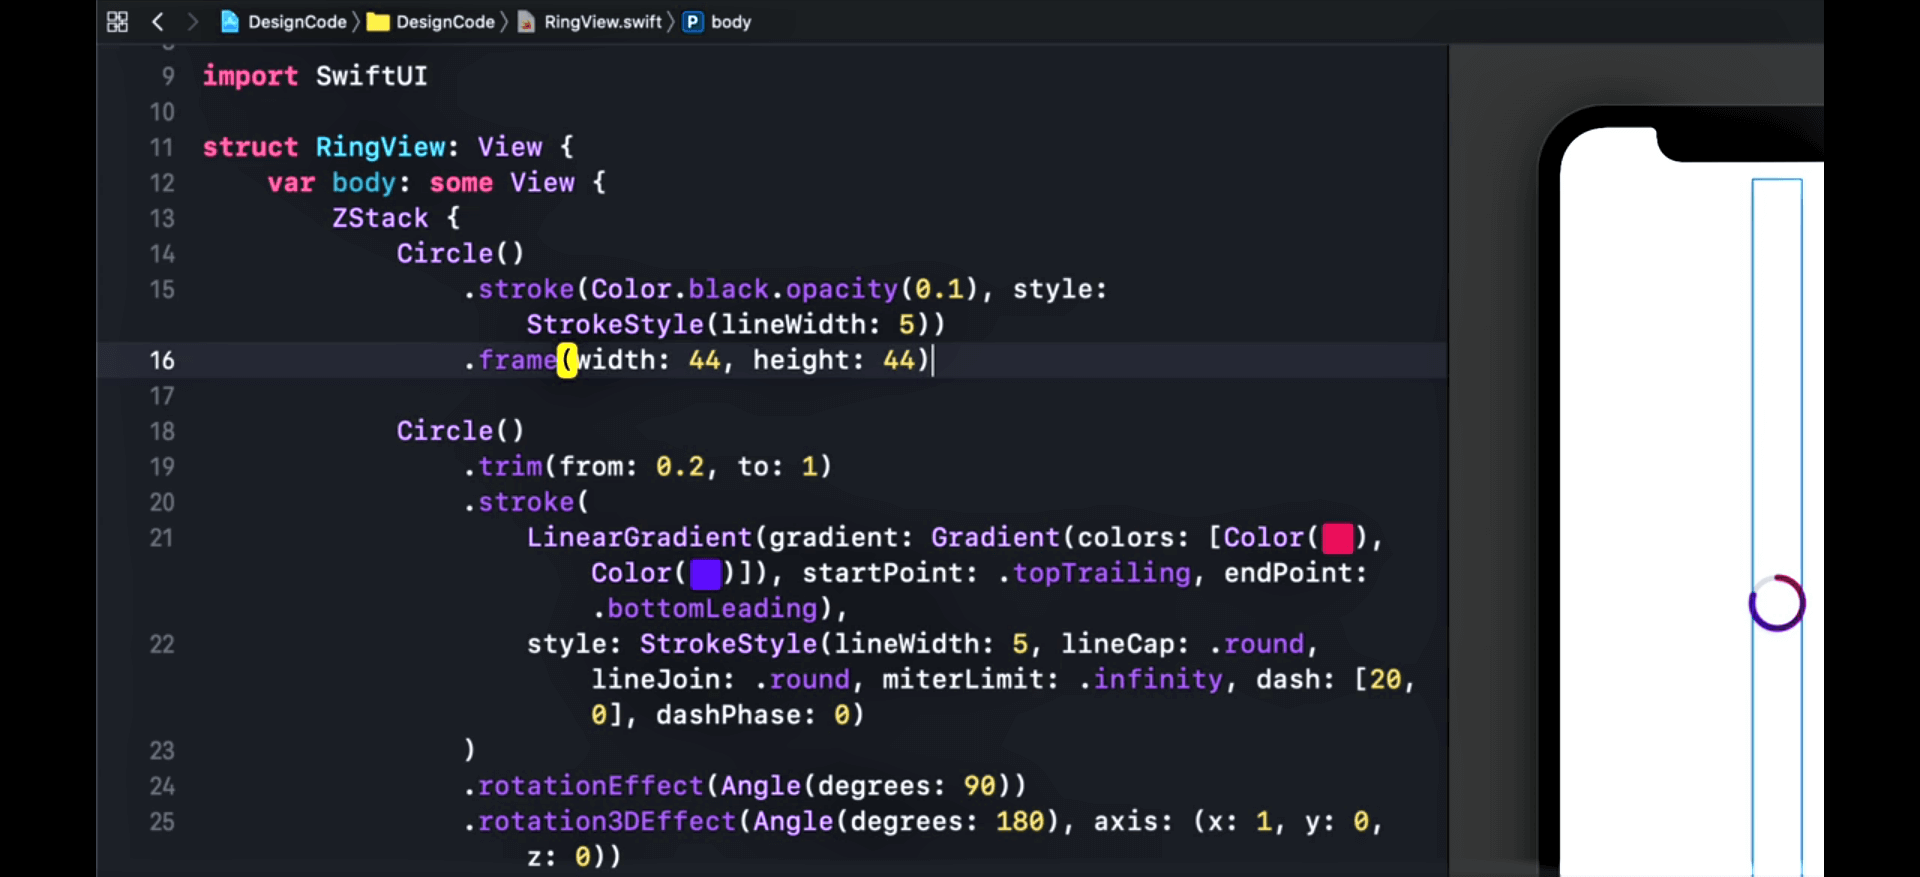Click the pink color literal swatch
1920x877 pixels.
tap(1338, 538)
